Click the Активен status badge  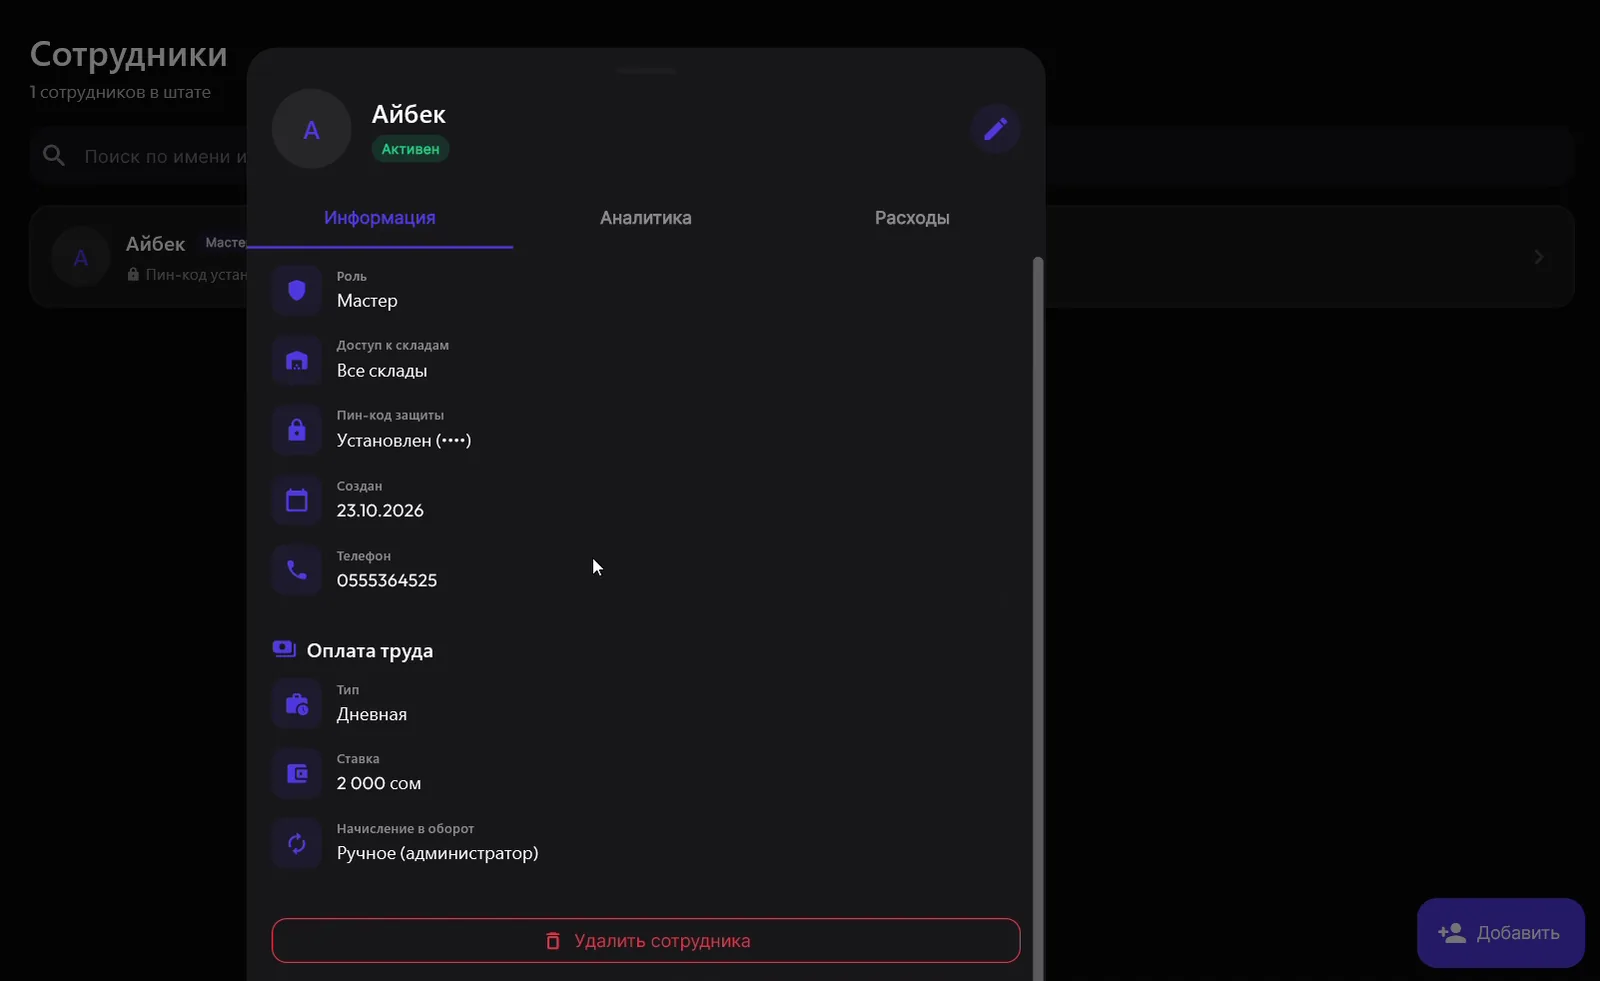point(410,149)
